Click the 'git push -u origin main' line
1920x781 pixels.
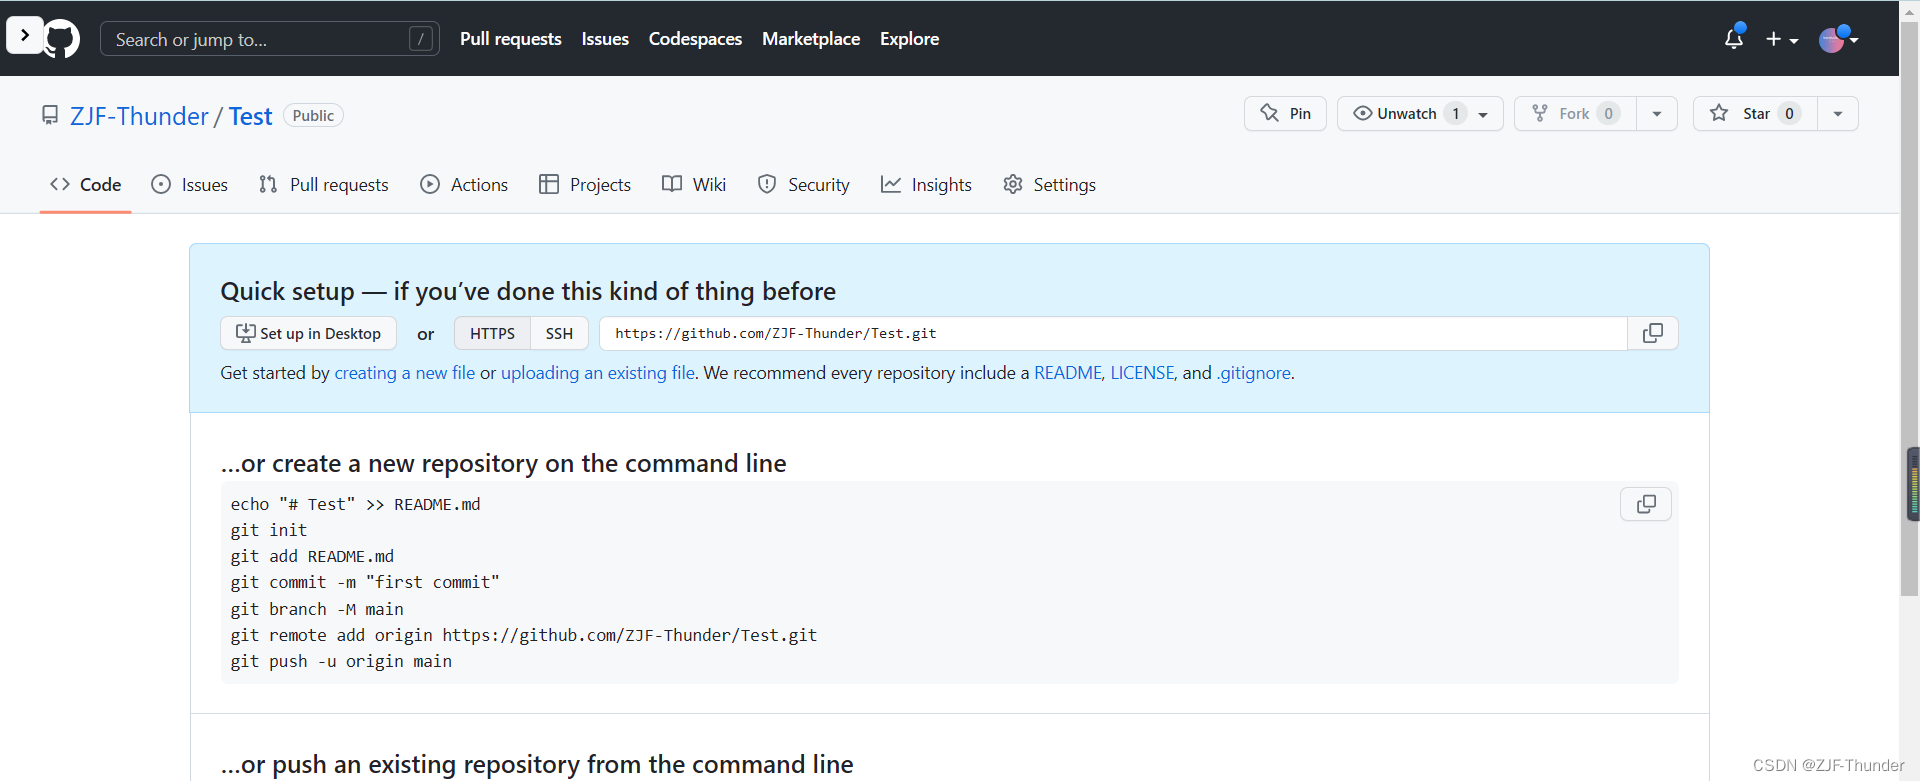(341, 661)
